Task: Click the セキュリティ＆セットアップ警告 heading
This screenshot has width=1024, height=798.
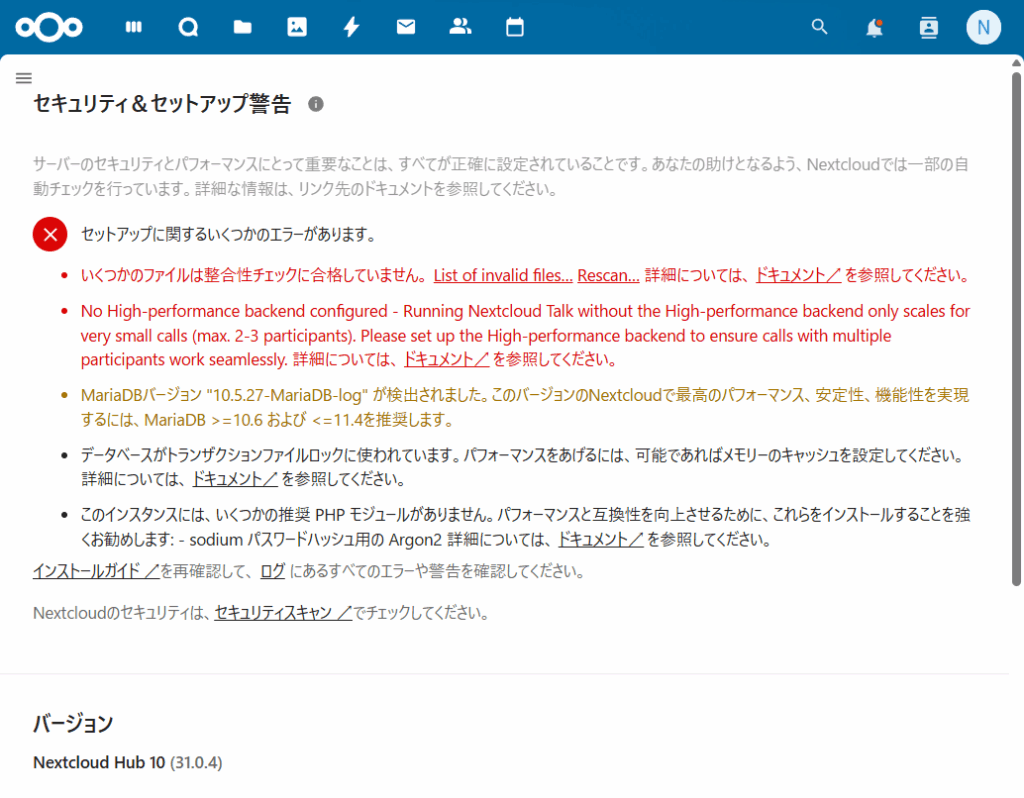Action: (x=162, y=104)
